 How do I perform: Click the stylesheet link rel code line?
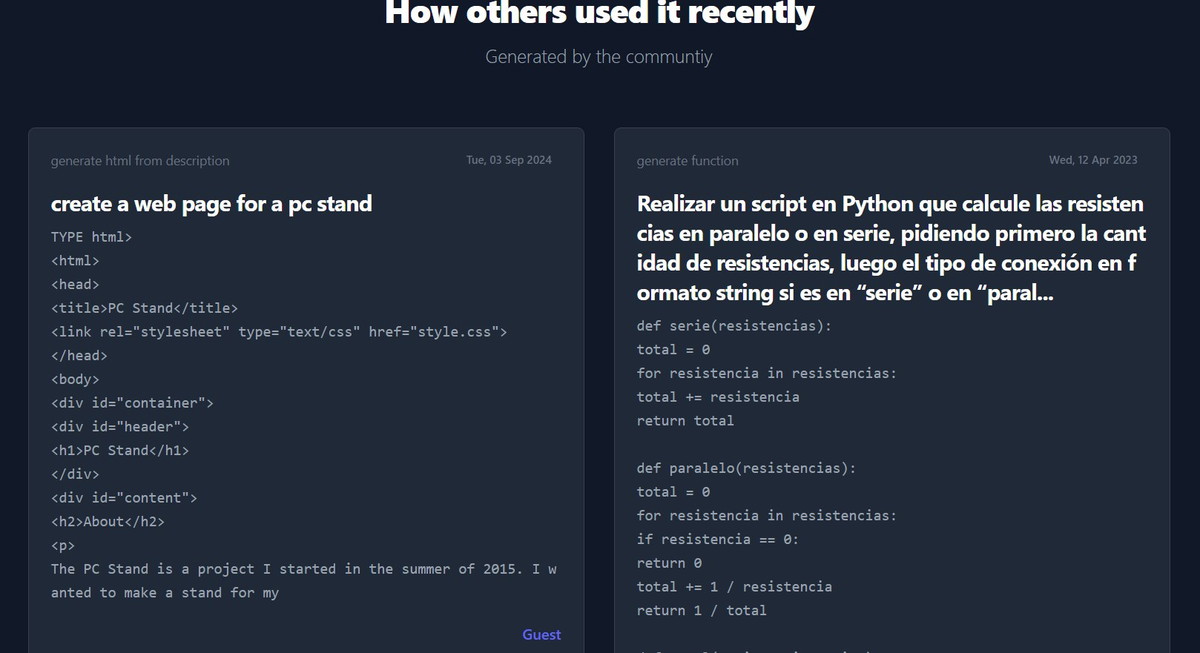279,332
